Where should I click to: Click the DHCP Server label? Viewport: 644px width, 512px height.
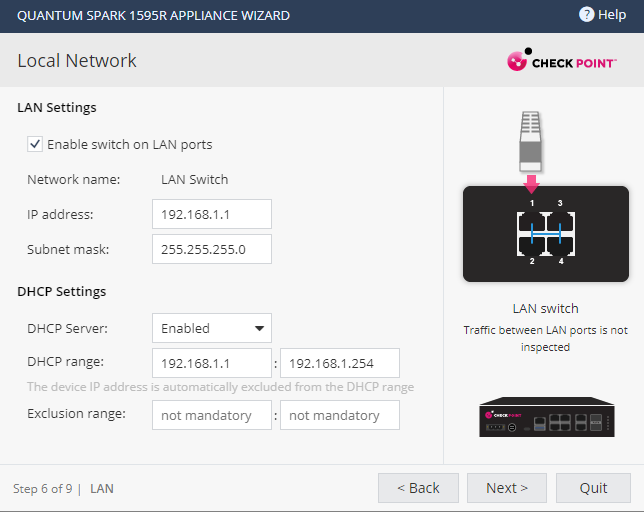pos(67,328)
